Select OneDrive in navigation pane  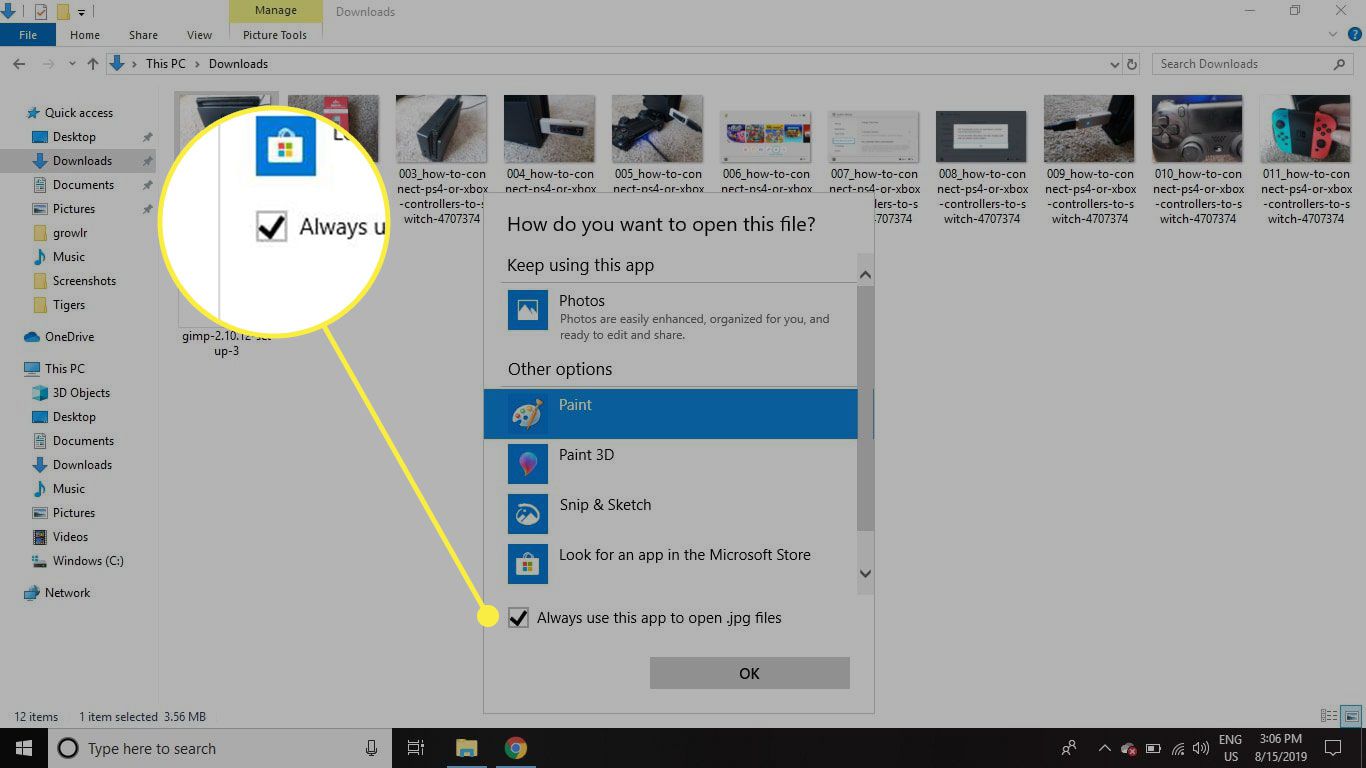(x=69, y=337)
